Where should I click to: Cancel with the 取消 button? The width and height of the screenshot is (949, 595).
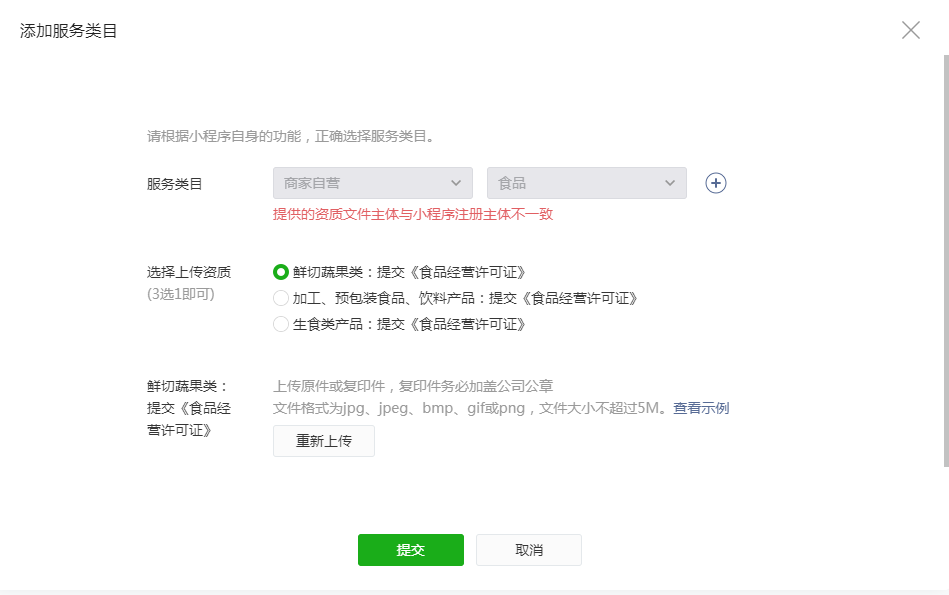(x=529, y=550)
